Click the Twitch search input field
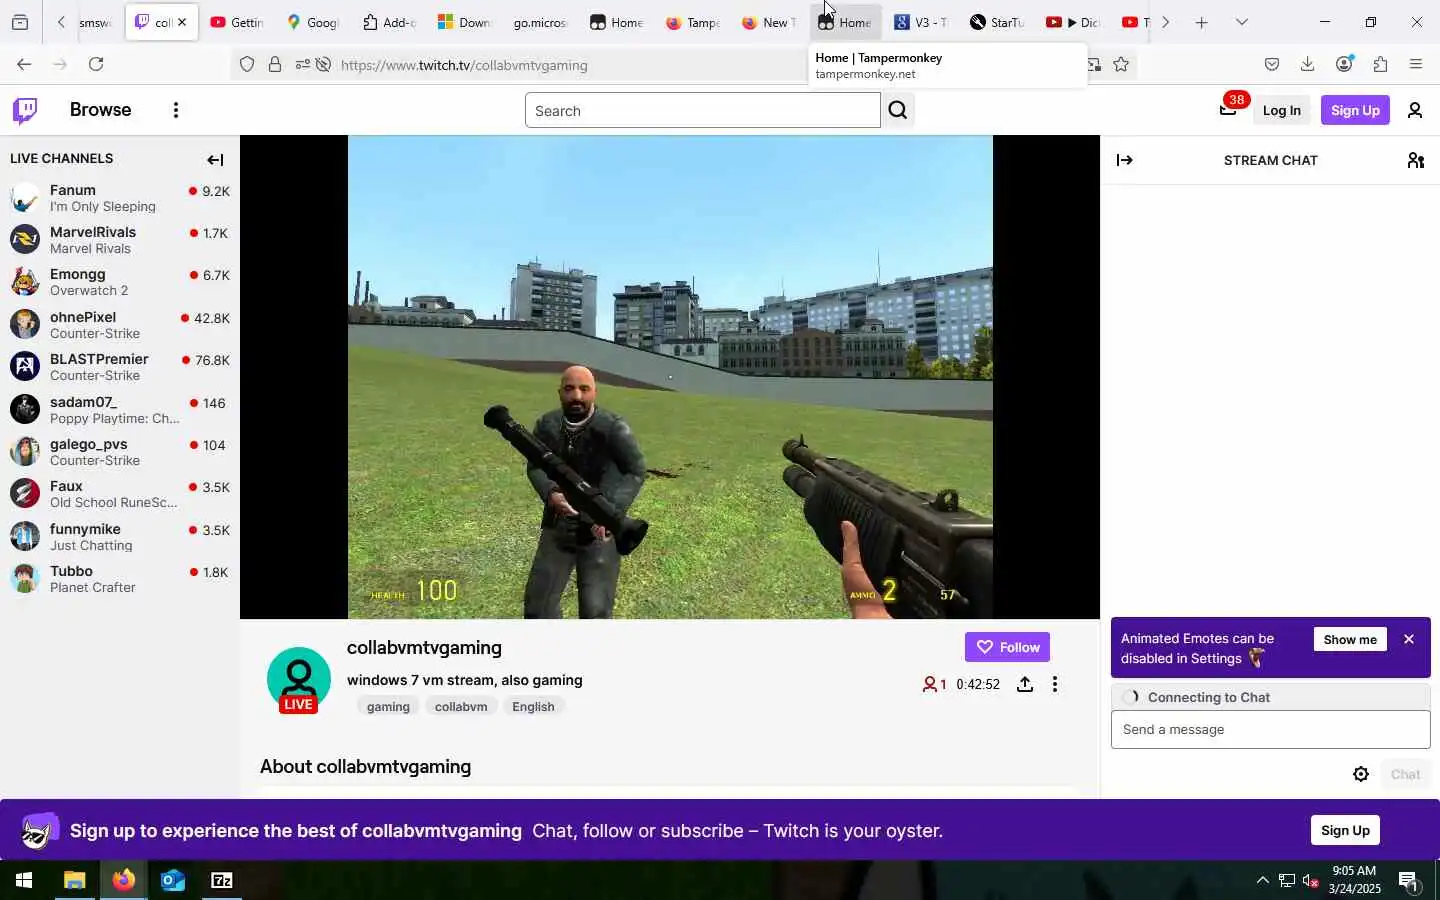The height and width of the screenshot is (900, 1440). pyautogui.click(x=702, y=110)
